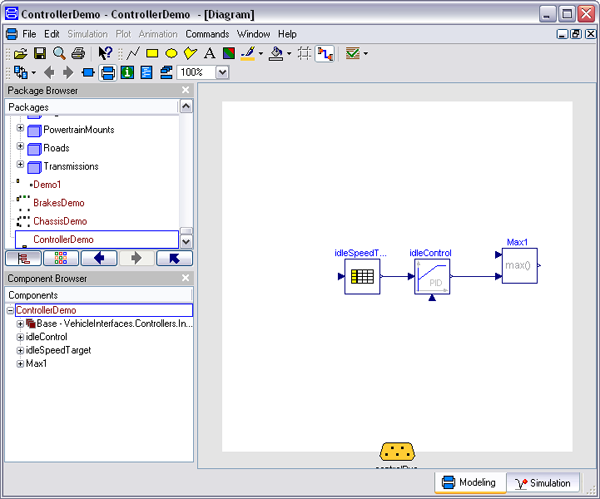The width and height of the screenshot is (600, 499).
Task: Switch to the Simulation tab
Action: 542,483
